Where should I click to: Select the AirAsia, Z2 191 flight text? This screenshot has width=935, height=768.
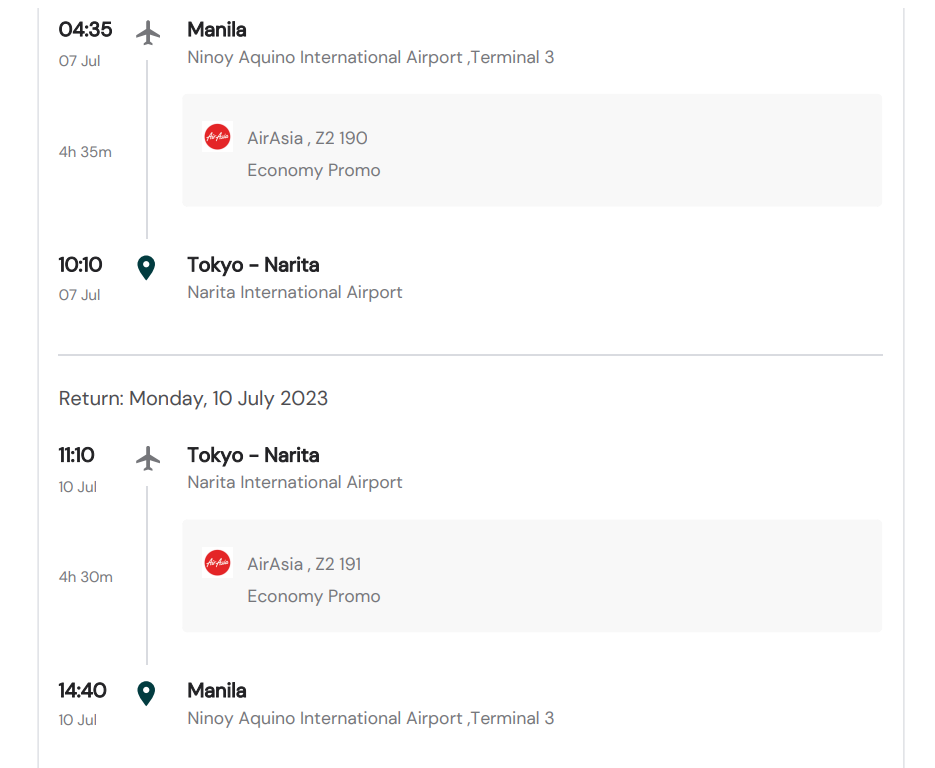click(304, 564)
